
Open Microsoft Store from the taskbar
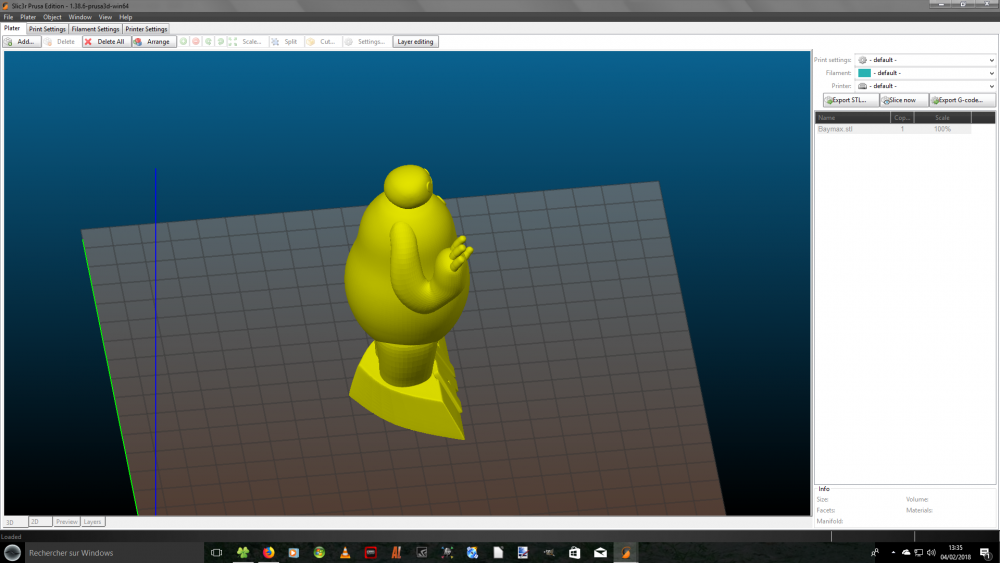tap(575, 553)
